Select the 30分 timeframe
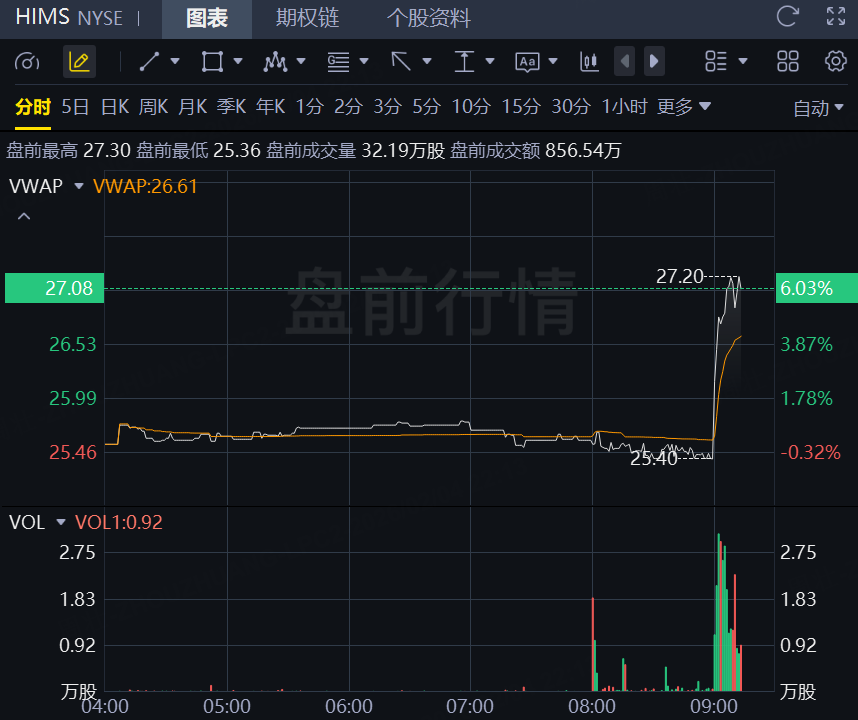The image size is (858, 720). (x=571, y=107)
